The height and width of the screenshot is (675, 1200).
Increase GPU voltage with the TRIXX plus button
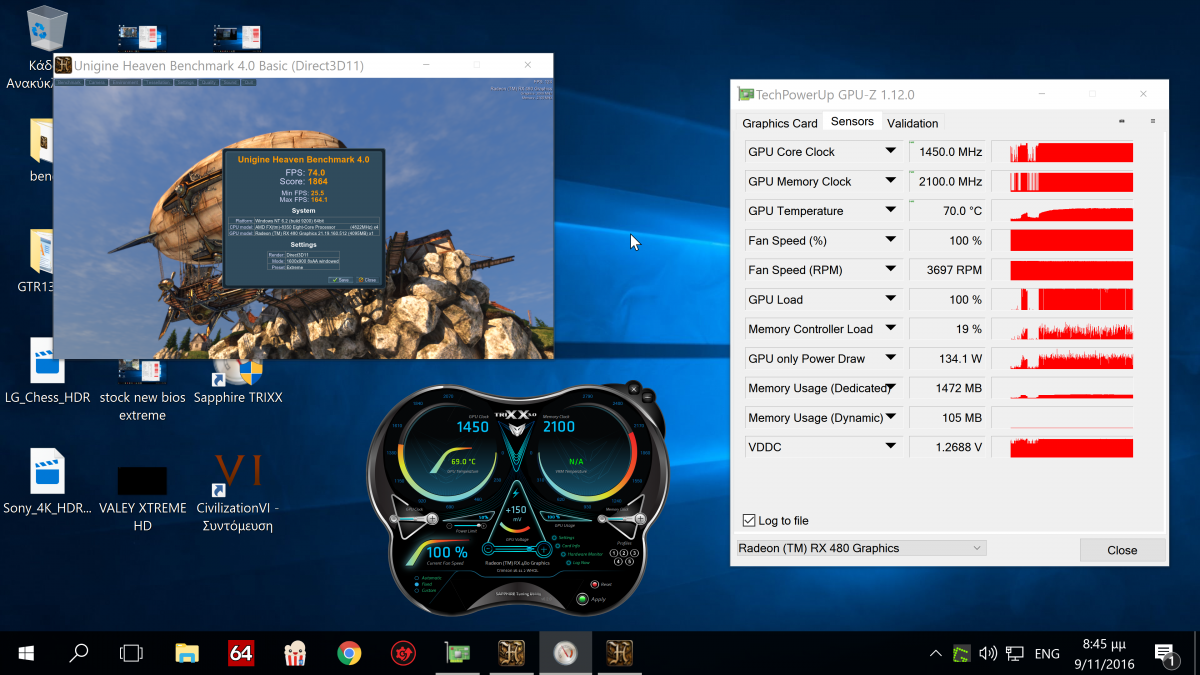coord(543,549)
